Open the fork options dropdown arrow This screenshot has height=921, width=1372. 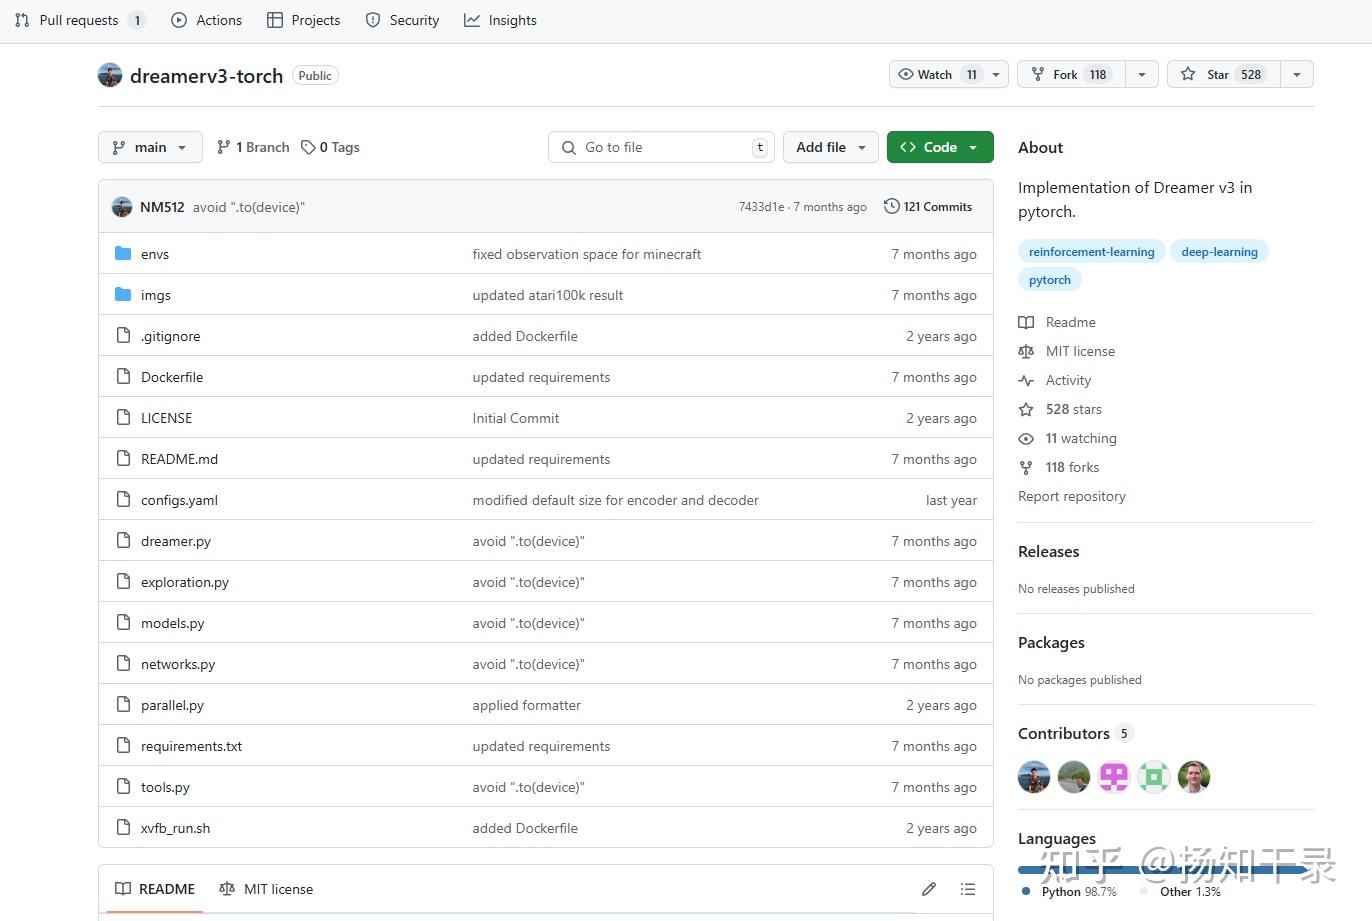click(1142, 74)
